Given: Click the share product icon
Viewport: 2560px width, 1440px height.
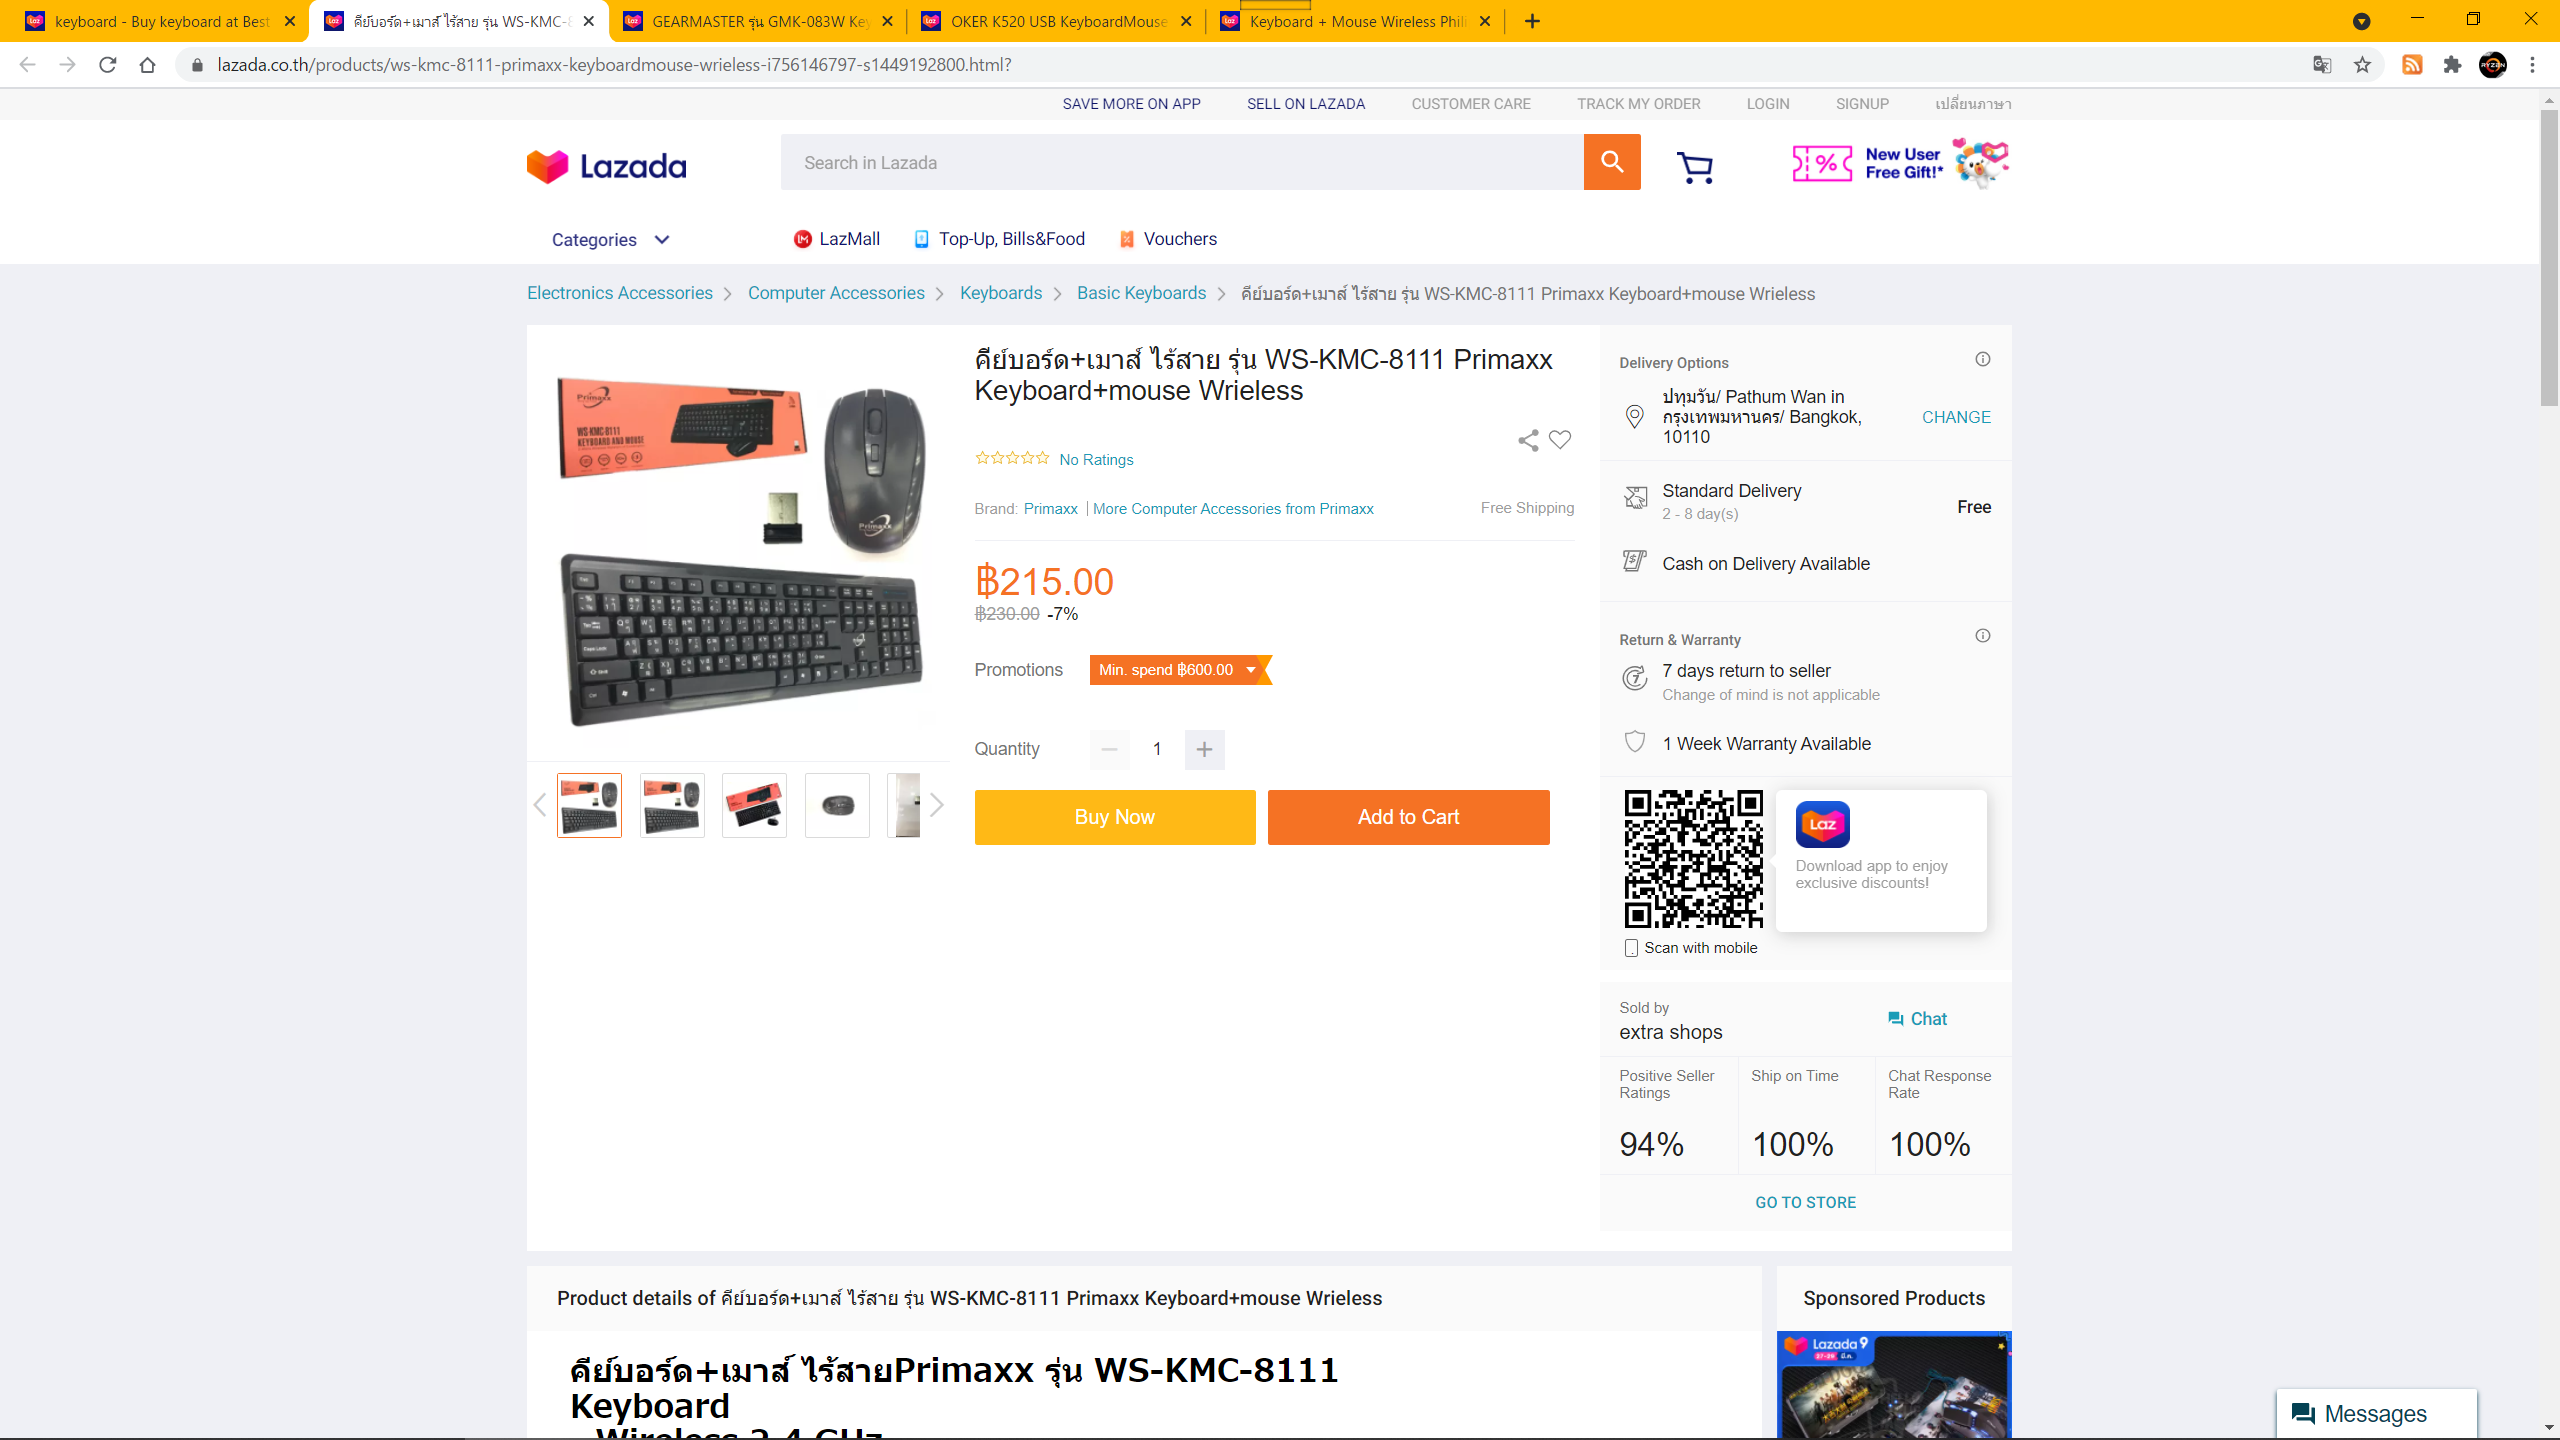Looking at the screenshot, I should pyautogui.click(x=1528, y=440).
